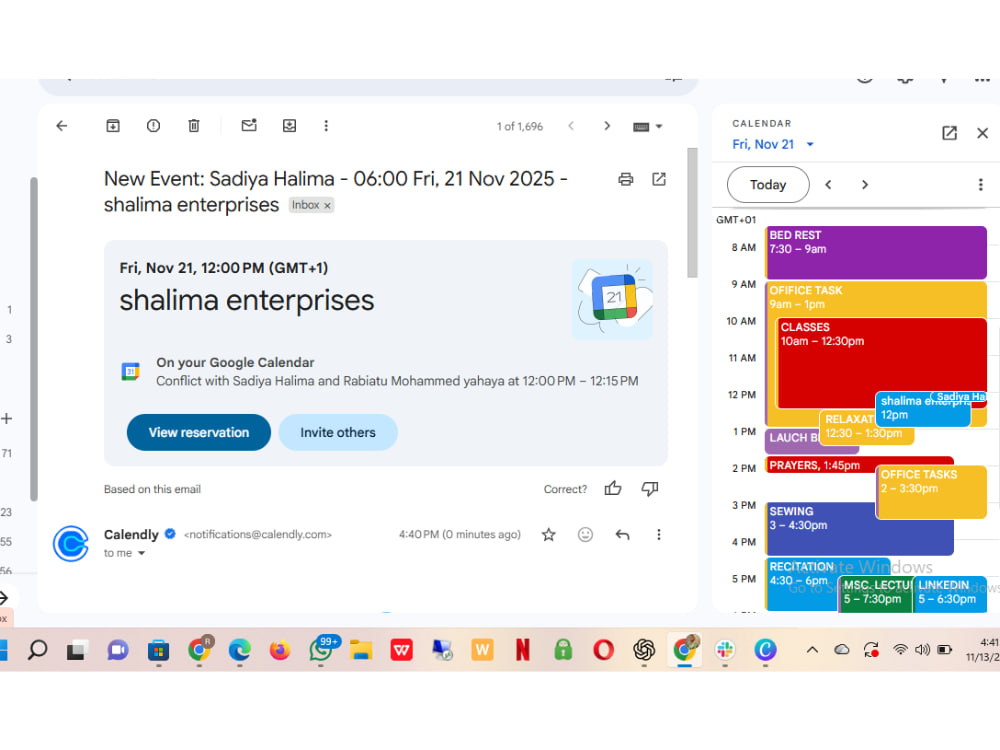This screenshot has height=750, width=1000.
Task: Open the PRAYERS 1:45pm event
Action: coord(820,464)
